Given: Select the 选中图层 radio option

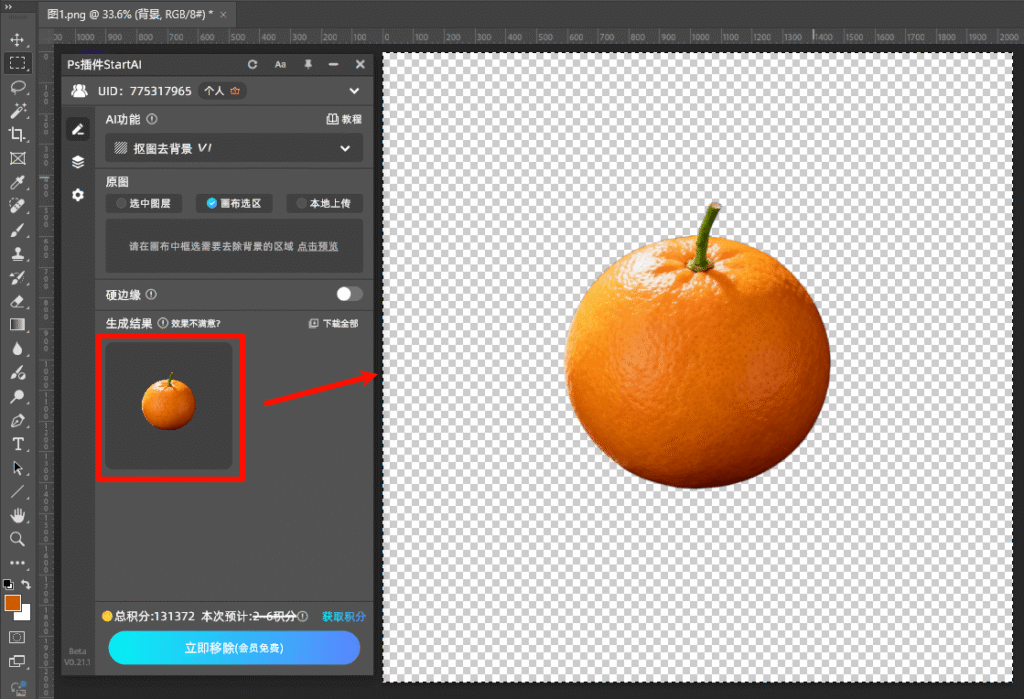Looking at the screenshot, I should pos(143,203).
